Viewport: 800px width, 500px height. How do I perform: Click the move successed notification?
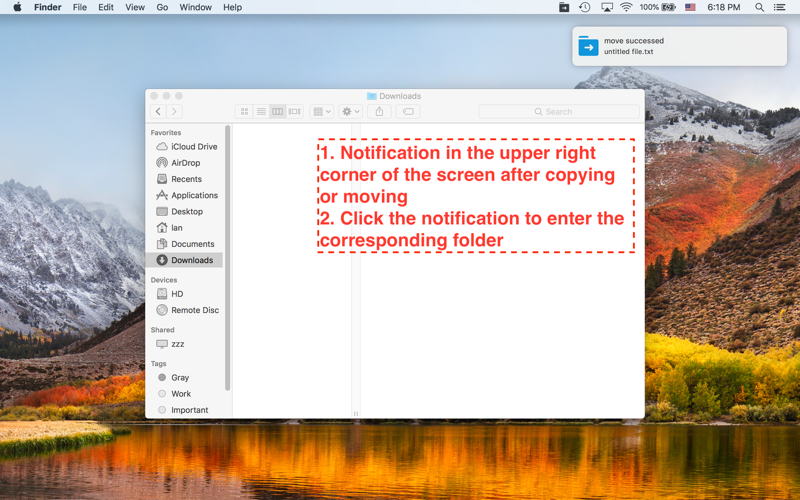click(679, 46)
